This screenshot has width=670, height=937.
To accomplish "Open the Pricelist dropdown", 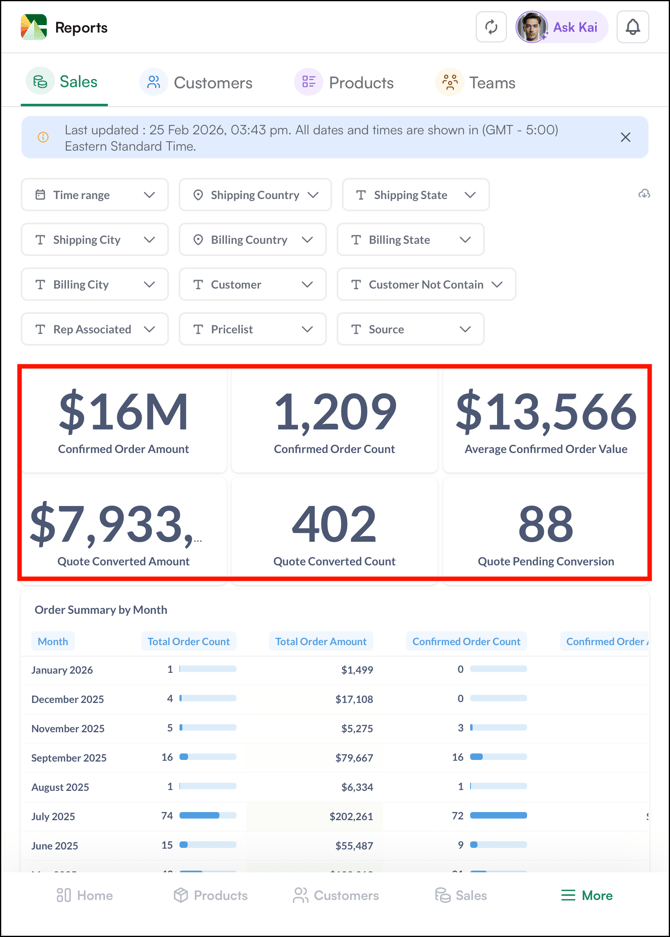I will pos(252,329).
